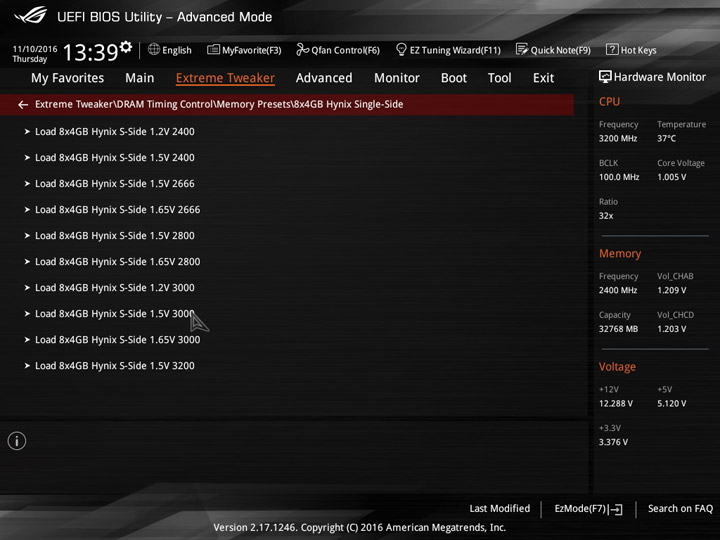Click the EZ Tuning Wizard bulb icon
The image size is (720, 540).
click(x=401, y=49)
